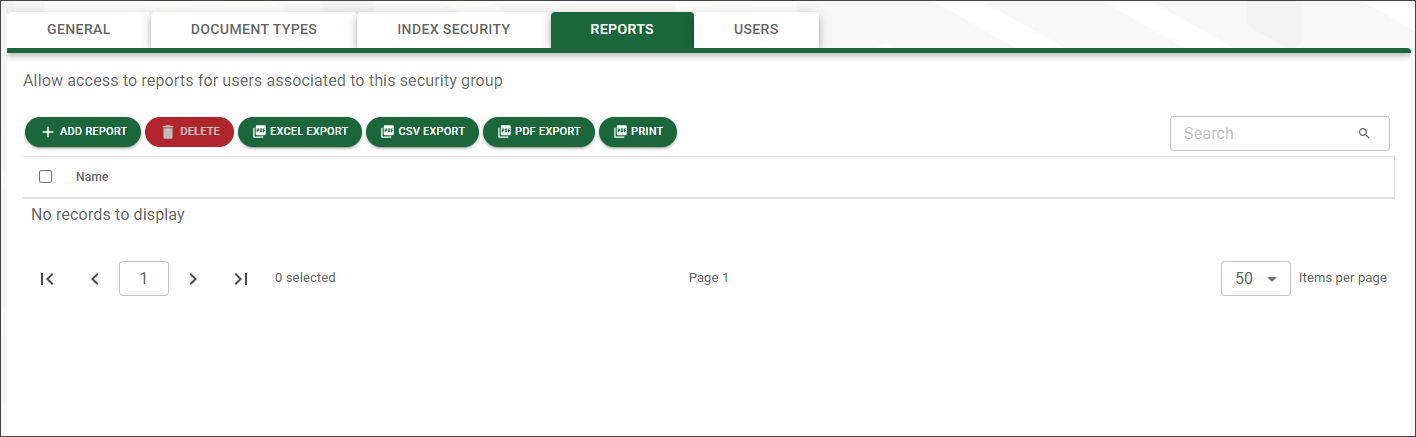Click the CSV Export button
Image resolution: width=1416 pixels, height=437 pixels.
[x=423, y=132]
